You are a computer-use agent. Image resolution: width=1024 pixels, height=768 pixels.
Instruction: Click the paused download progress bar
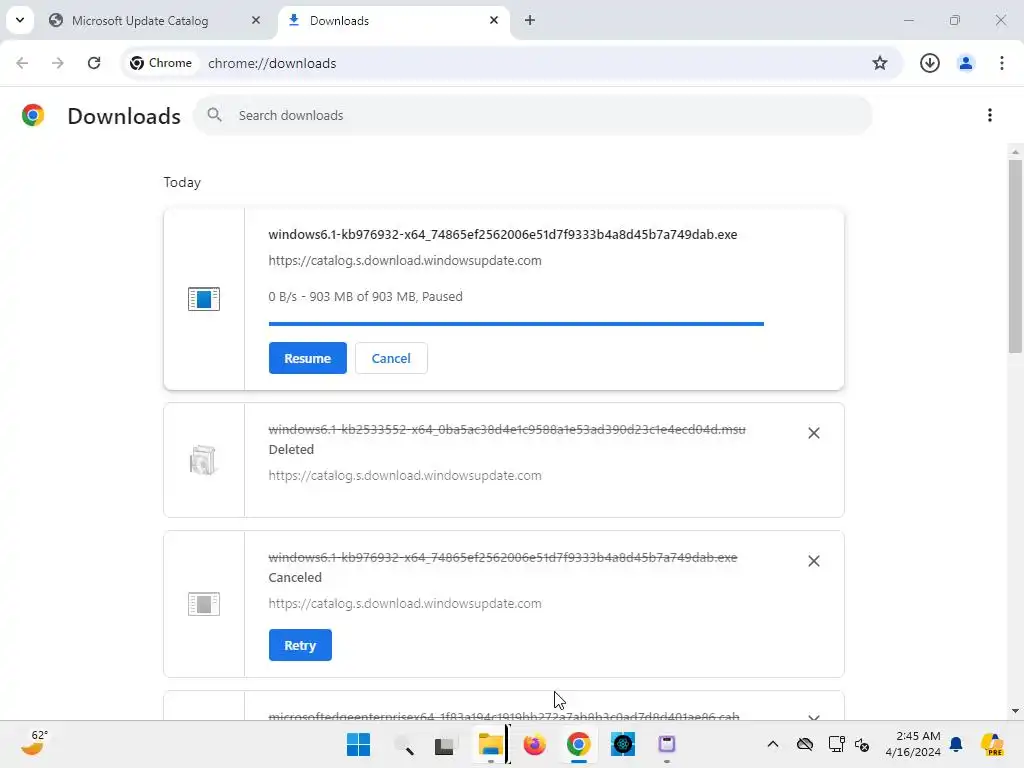[x=516, y=323]
